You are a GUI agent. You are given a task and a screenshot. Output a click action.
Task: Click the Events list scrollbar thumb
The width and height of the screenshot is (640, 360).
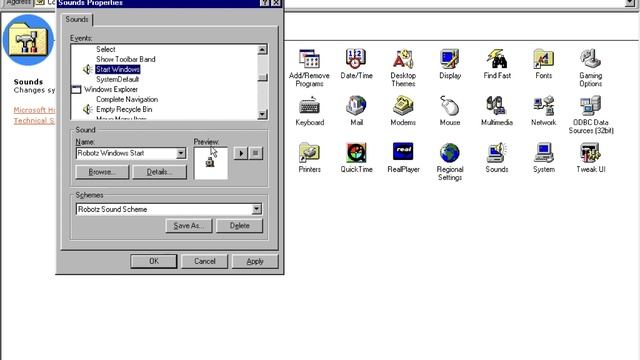[x=262, y=77]
